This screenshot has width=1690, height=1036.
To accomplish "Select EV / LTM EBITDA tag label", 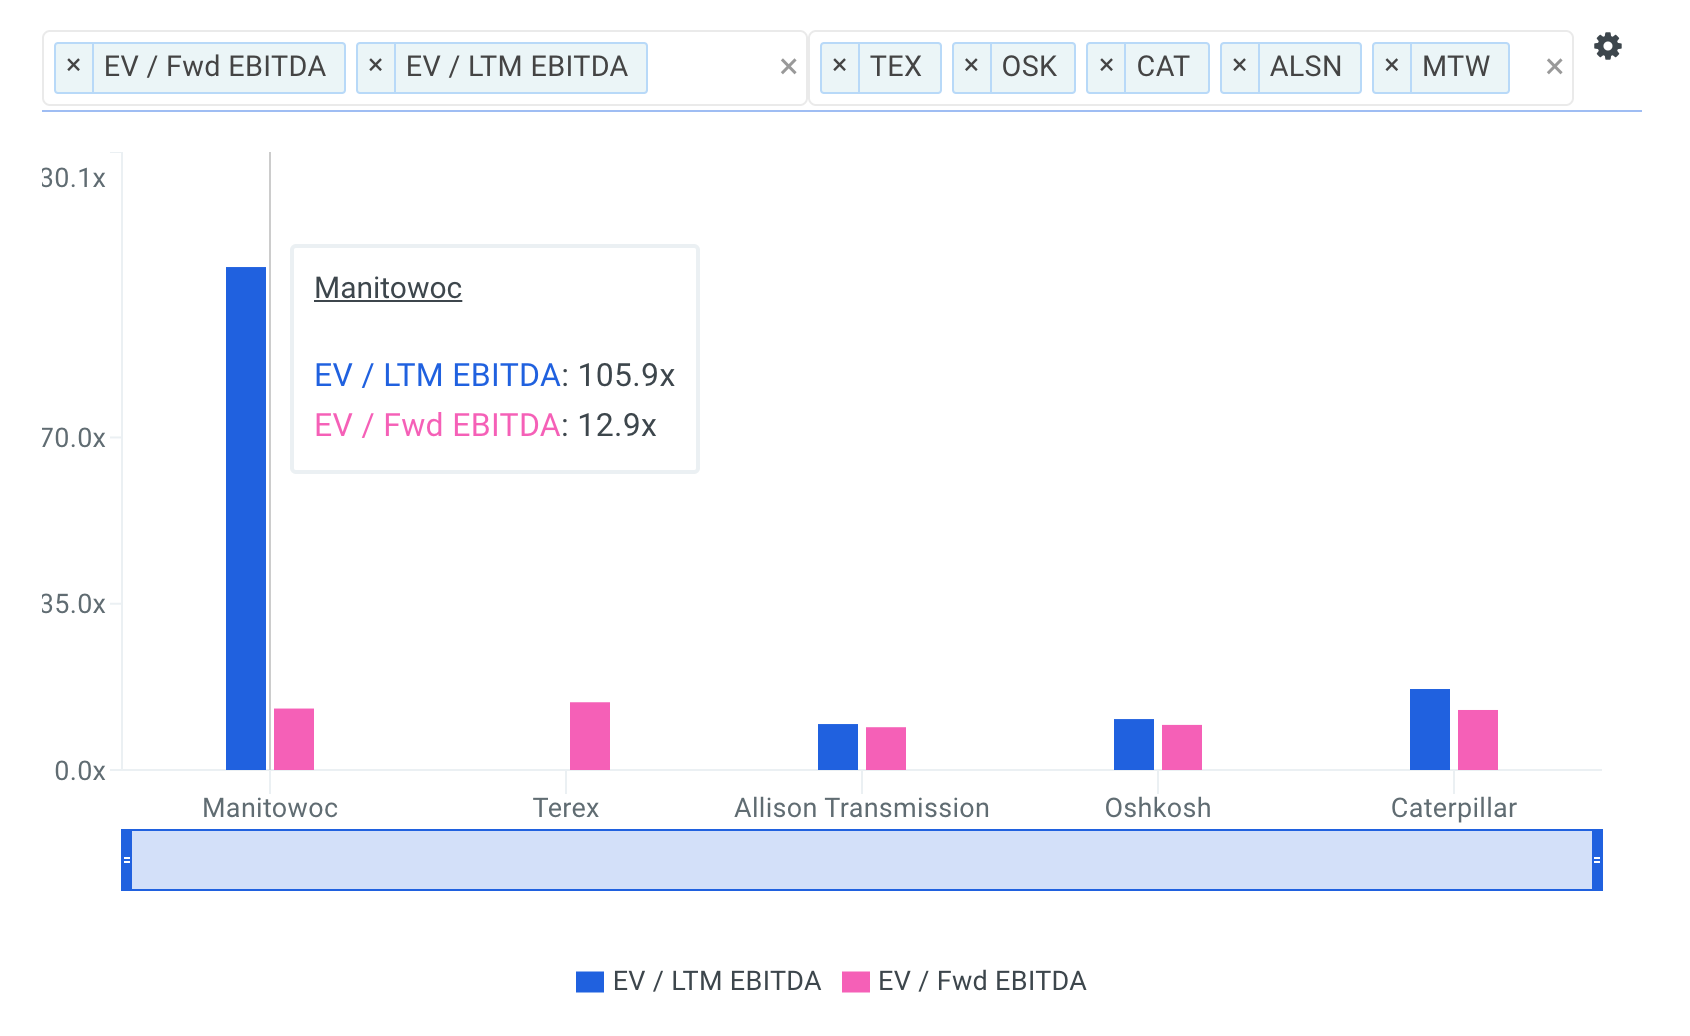I will [x=517, y=66].
